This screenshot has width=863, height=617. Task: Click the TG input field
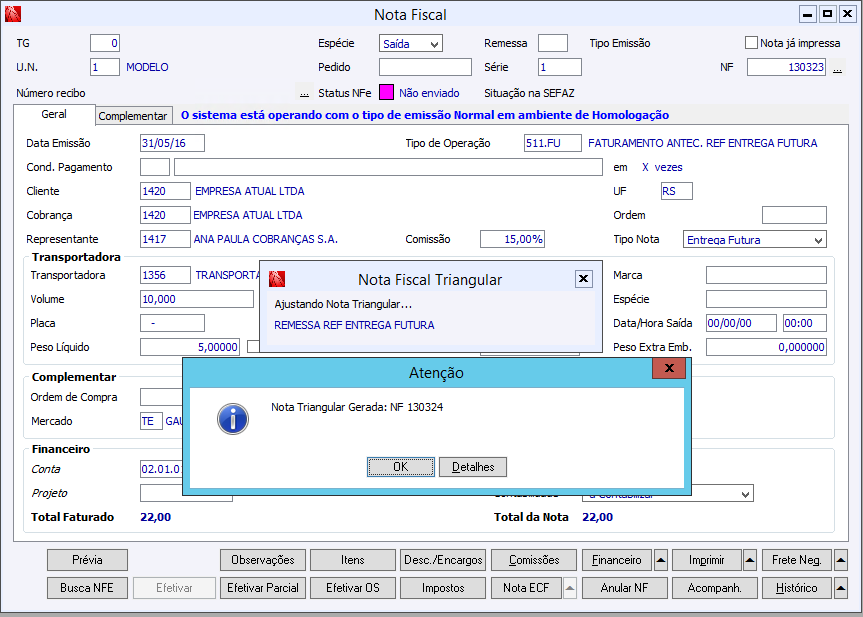pyautogui.click(x=105, y=43)
